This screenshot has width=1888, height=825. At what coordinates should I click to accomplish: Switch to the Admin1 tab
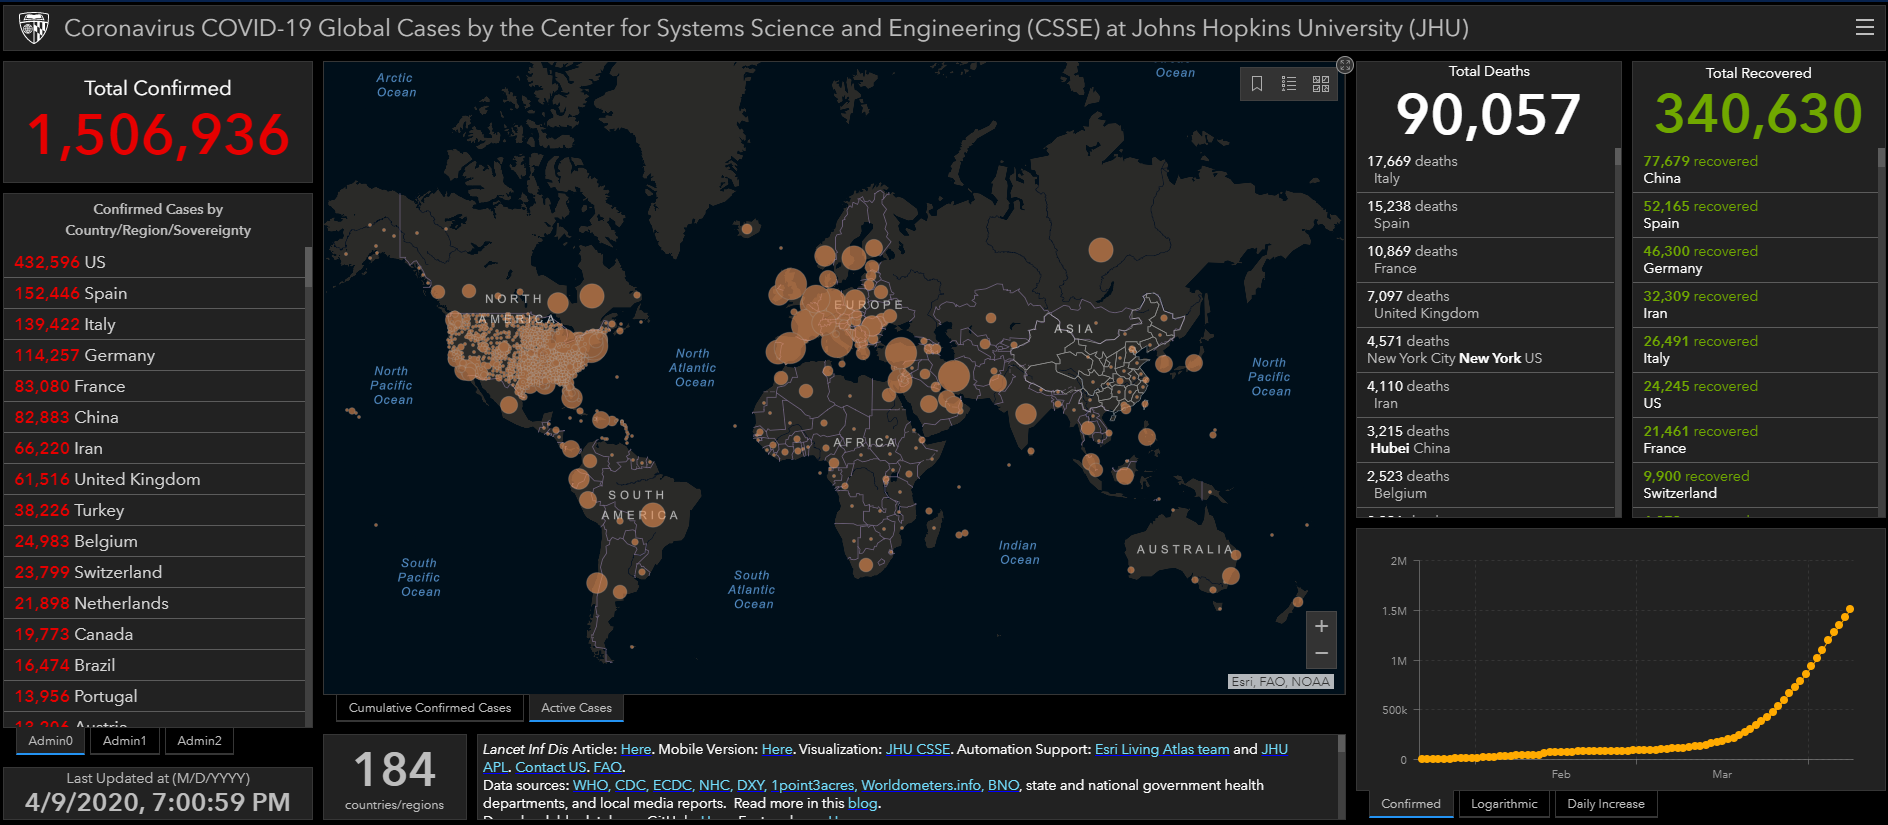pyautogui.click(x=124, y=741)
